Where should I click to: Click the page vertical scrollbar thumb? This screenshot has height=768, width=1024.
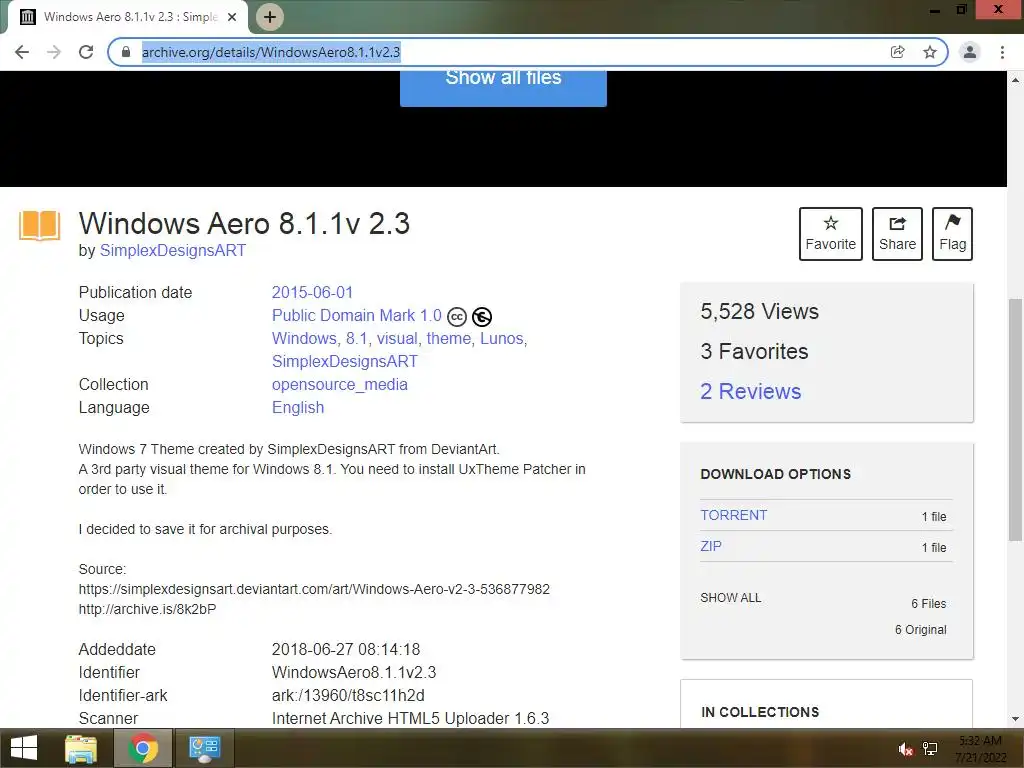pyautogui.click(x=1016, y=421)
